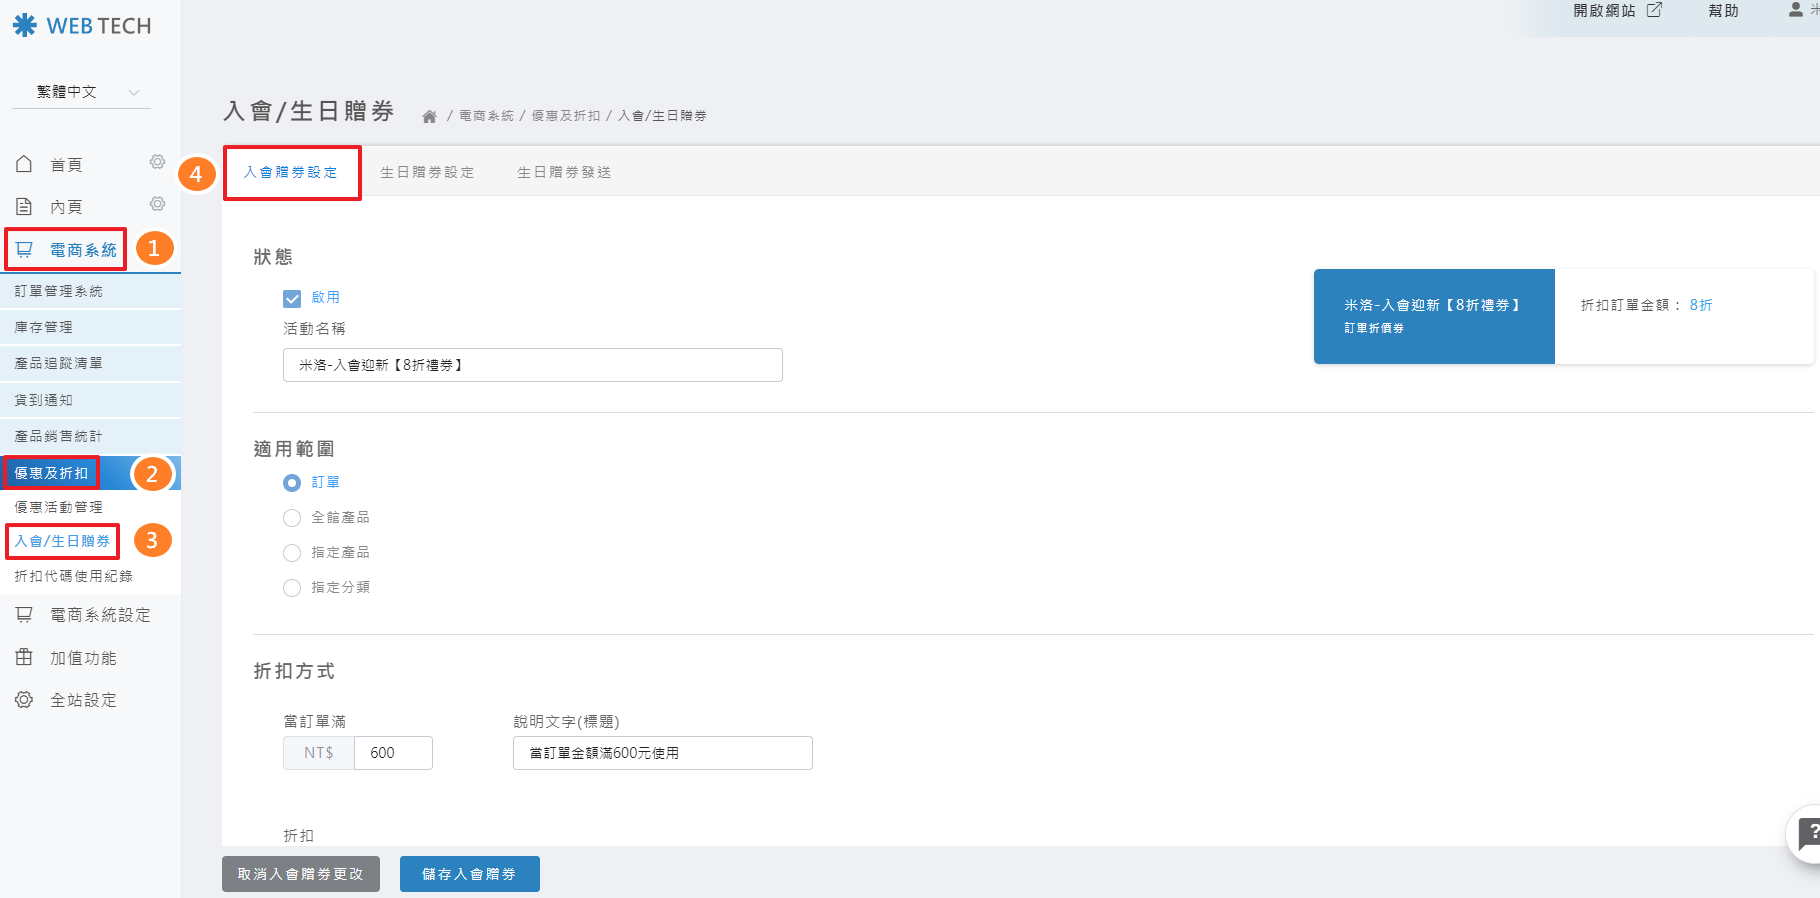Open the help chat bubble icon
Screen dimensions: 1820x898
coord(1808,833)
